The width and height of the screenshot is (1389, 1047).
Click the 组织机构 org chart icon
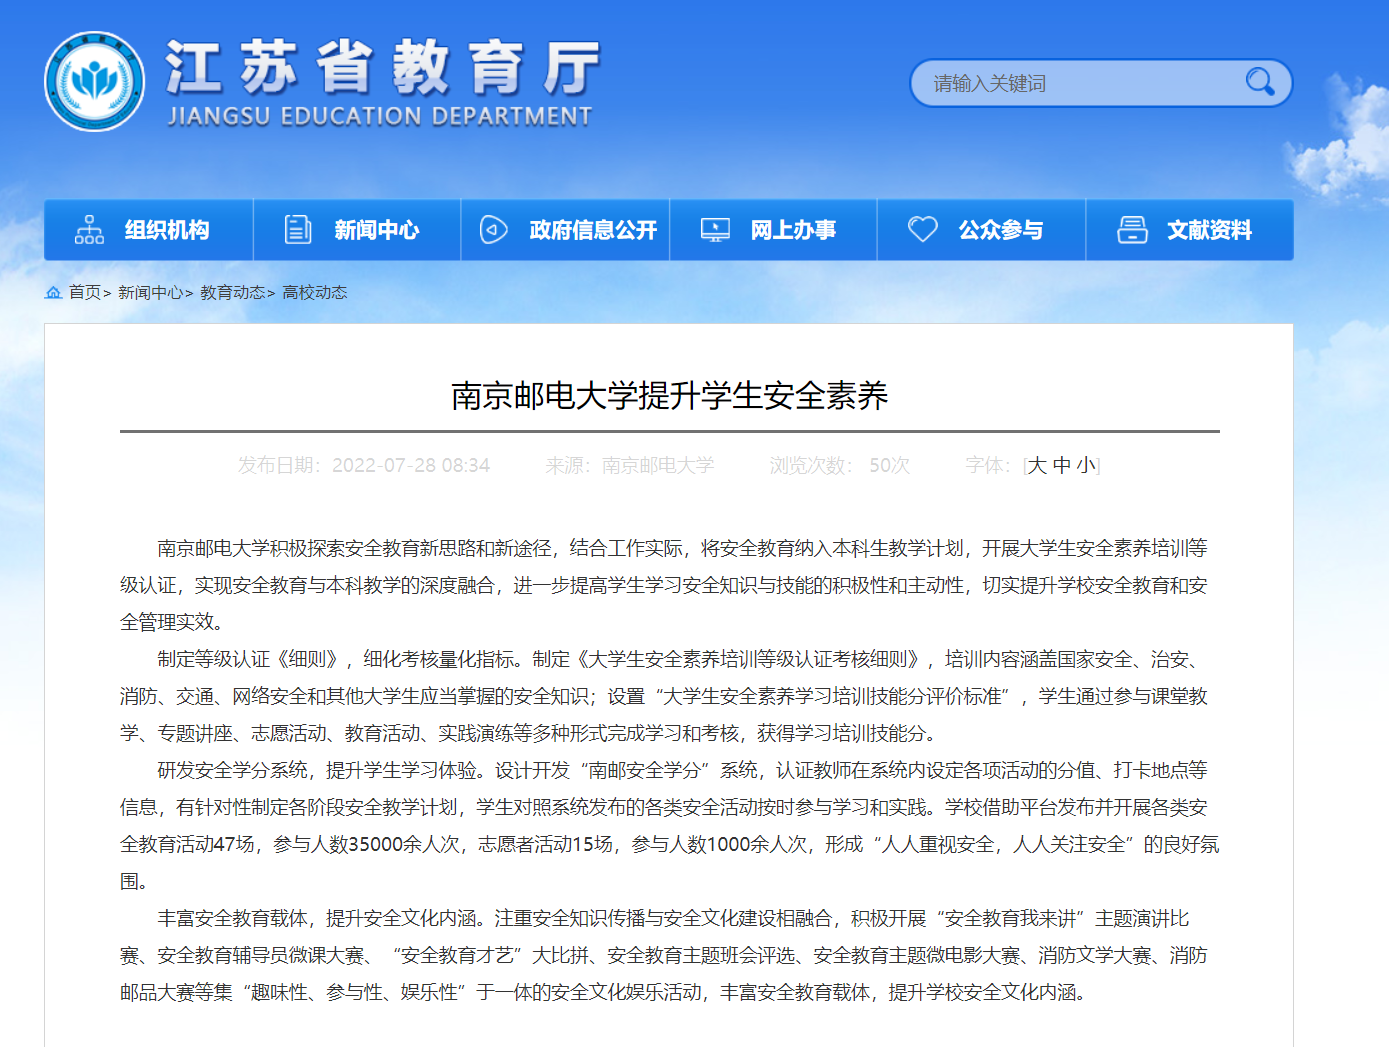[x=89, y=230]
